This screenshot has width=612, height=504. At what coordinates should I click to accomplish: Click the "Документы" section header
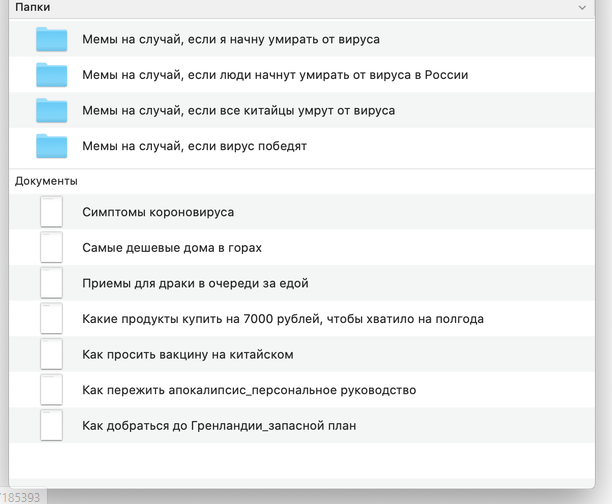(46, 181)
